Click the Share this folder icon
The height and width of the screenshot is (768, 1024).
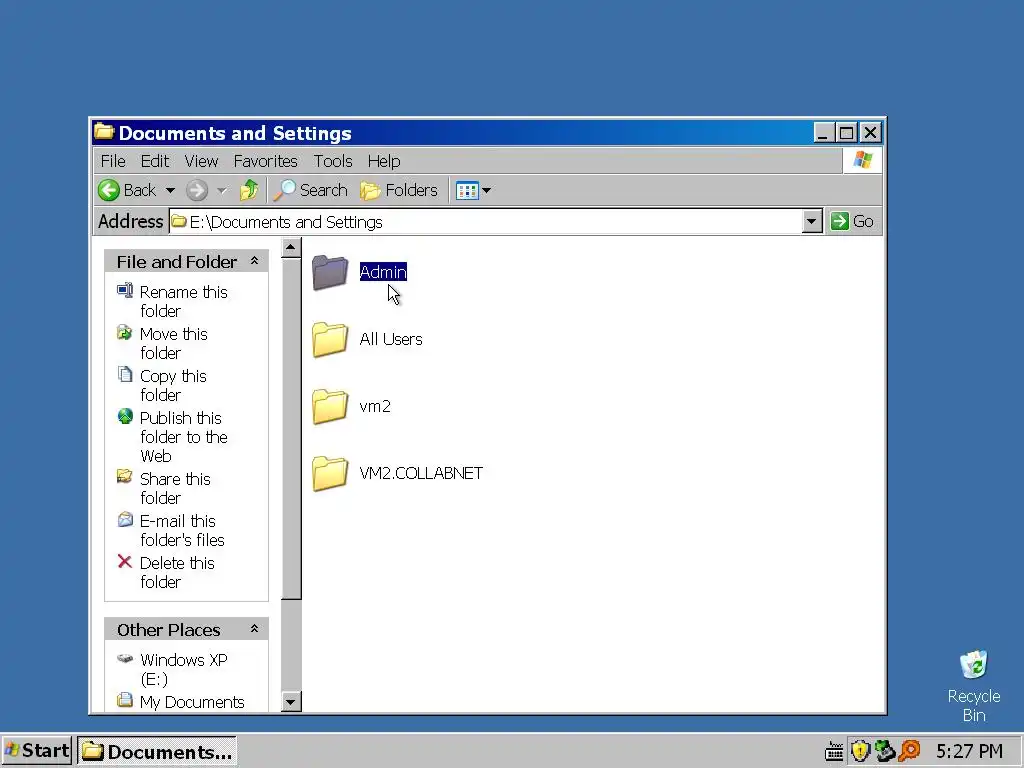125,477
